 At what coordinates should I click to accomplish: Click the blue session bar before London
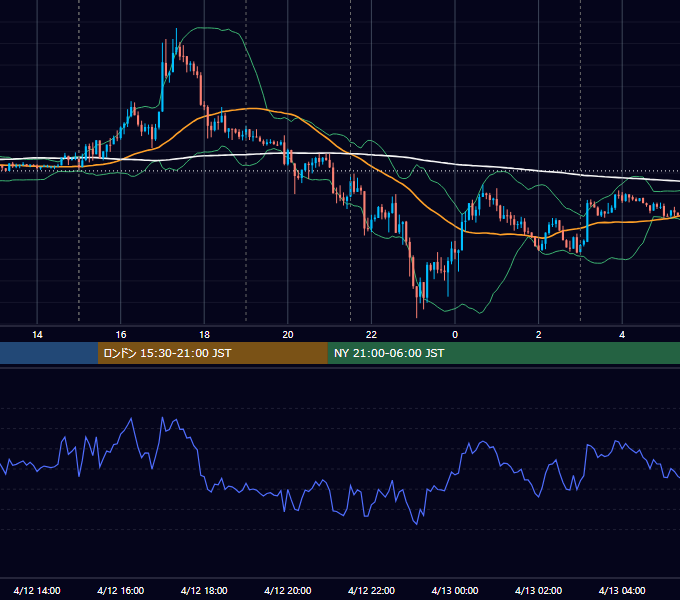pos(49,353)
